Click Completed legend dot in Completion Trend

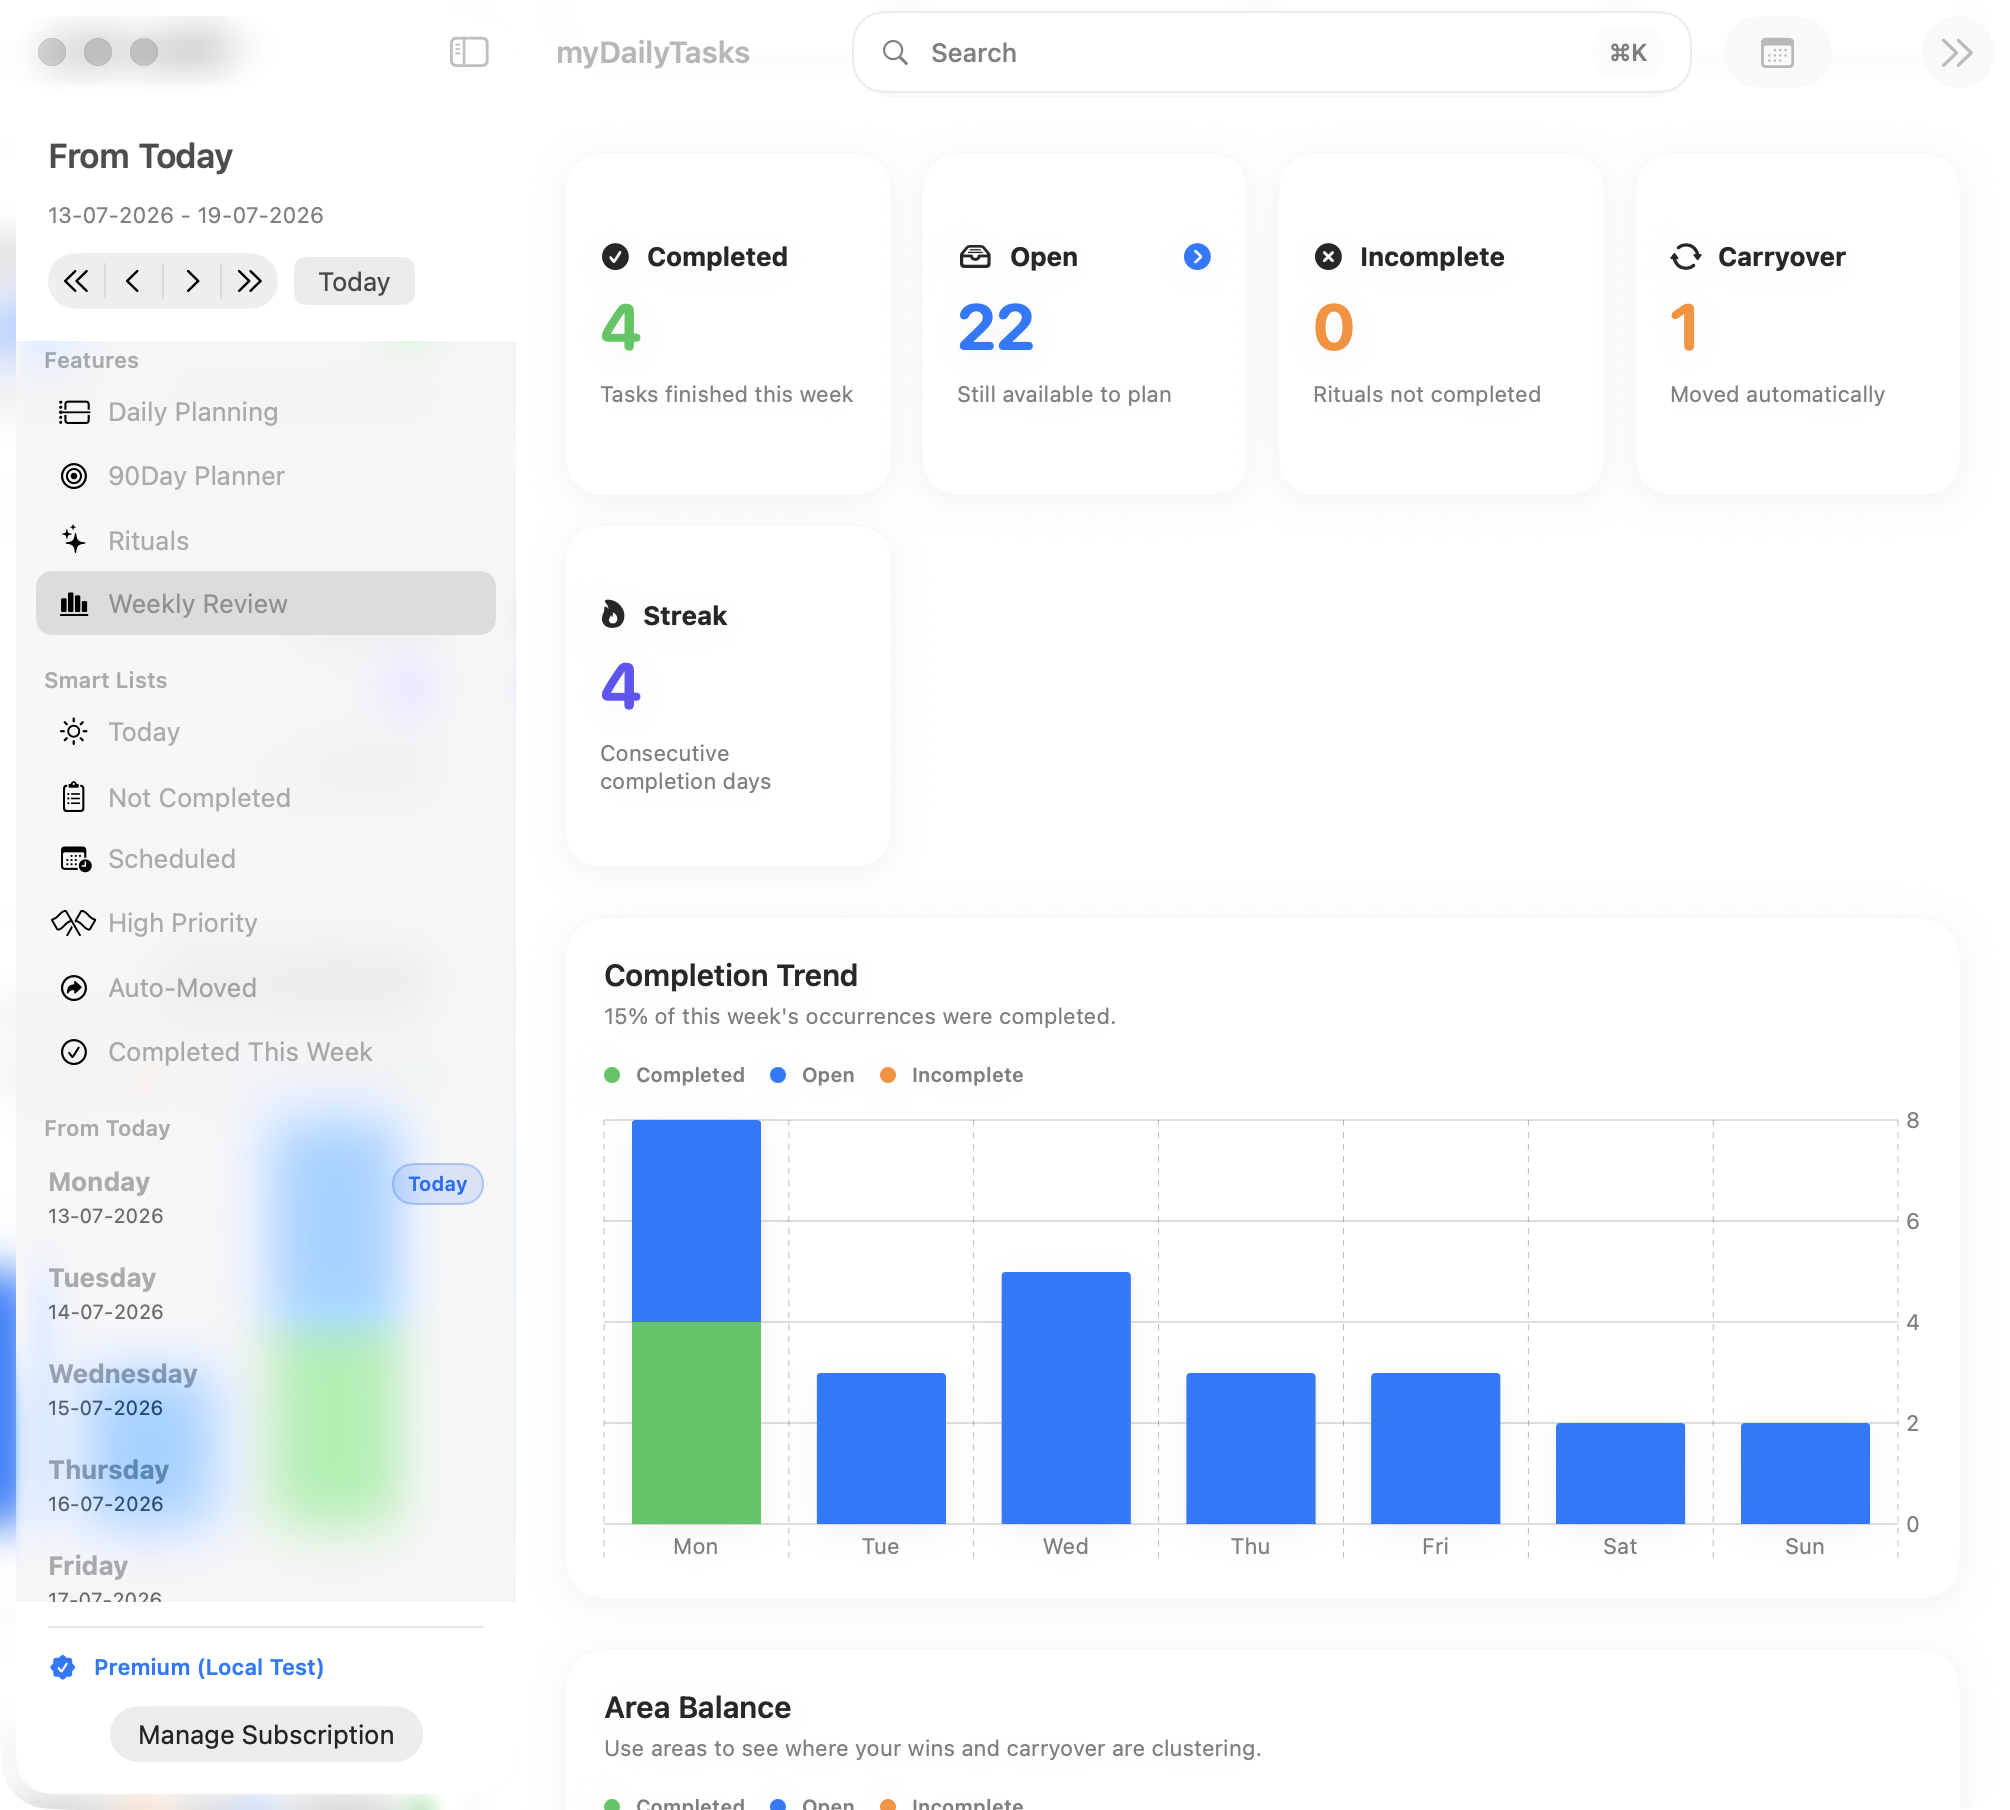click(x=612, y=1075)
